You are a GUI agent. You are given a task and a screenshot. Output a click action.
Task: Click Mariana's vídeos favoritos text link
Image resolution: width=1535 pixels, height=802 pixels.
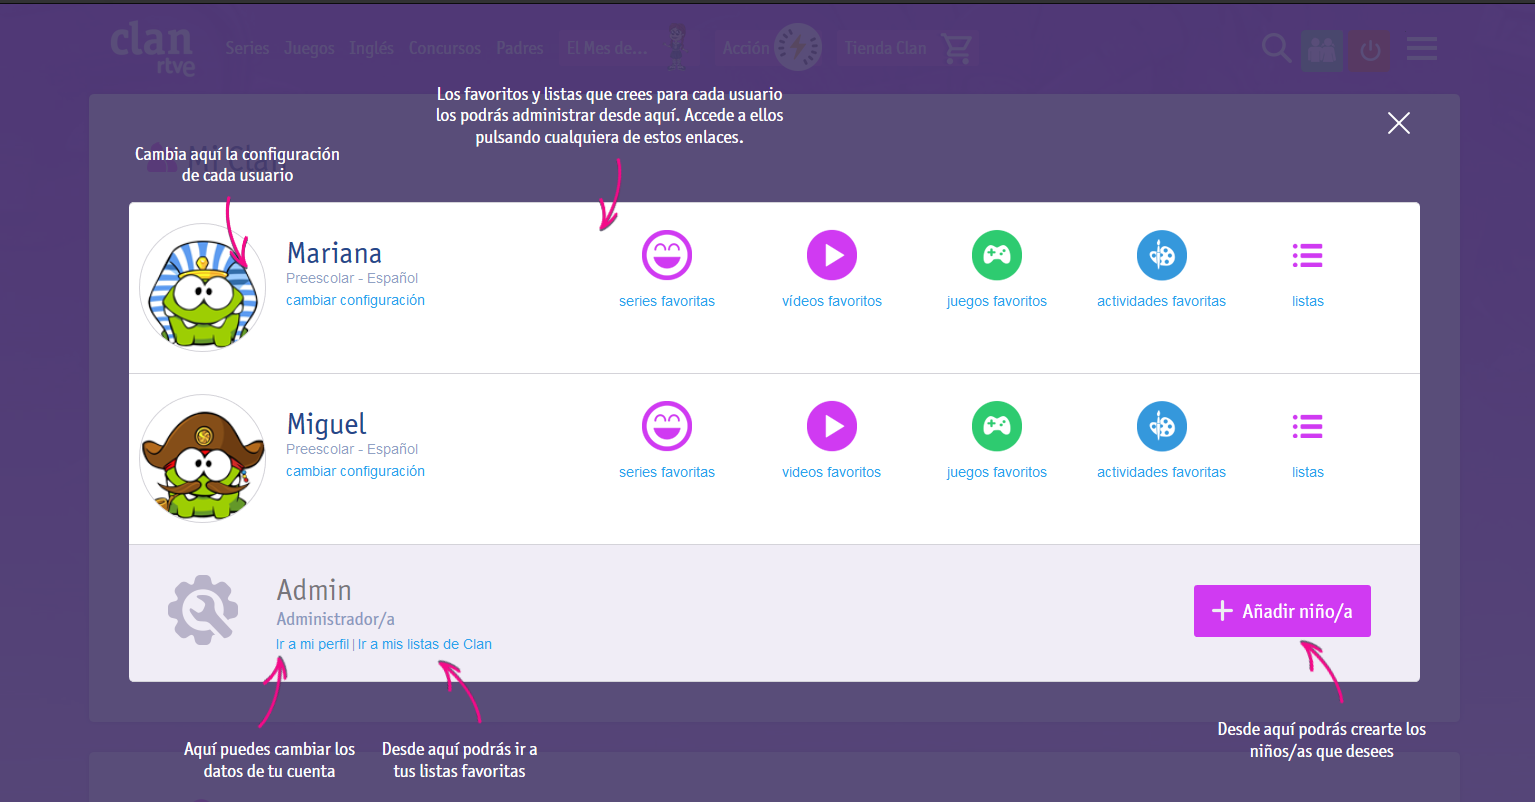click(x=832, y=301)
